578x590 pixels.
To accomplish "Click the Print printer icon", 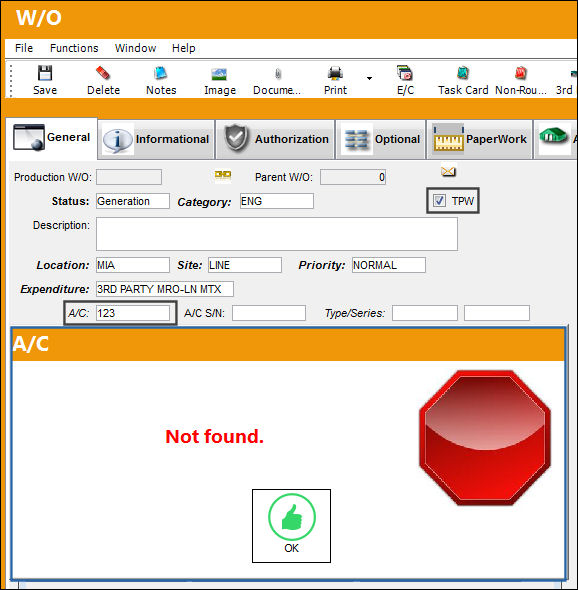I will click(335, 73).
